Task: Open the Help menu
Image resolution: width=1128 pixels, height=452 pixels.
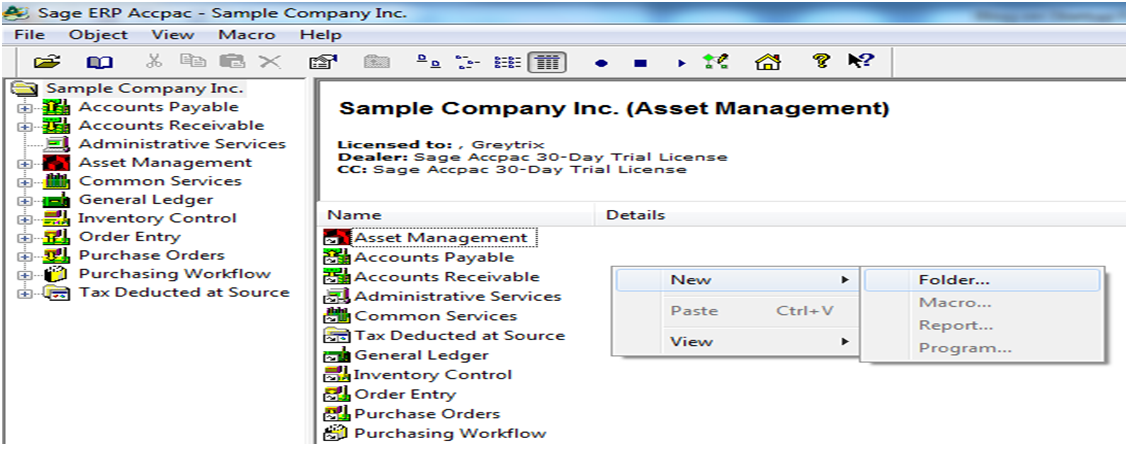Action: pyautogui.click(x=321, y=35)
